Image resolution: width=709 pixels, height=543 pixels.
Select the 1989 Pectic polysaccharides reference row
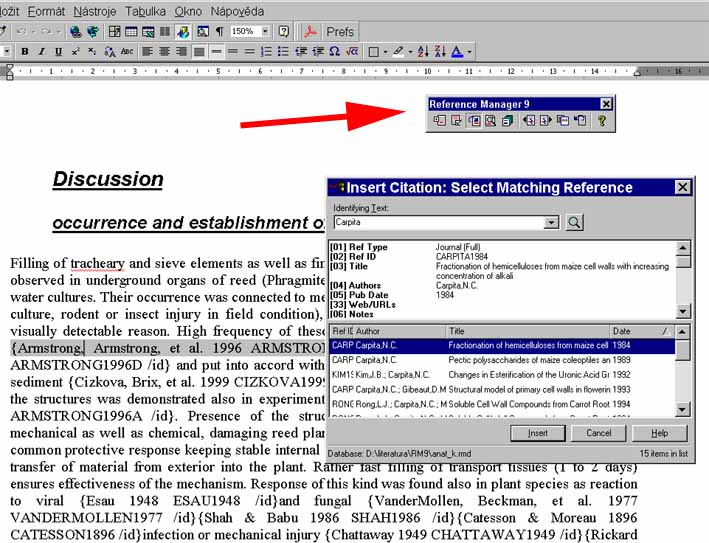pos(502,360)
